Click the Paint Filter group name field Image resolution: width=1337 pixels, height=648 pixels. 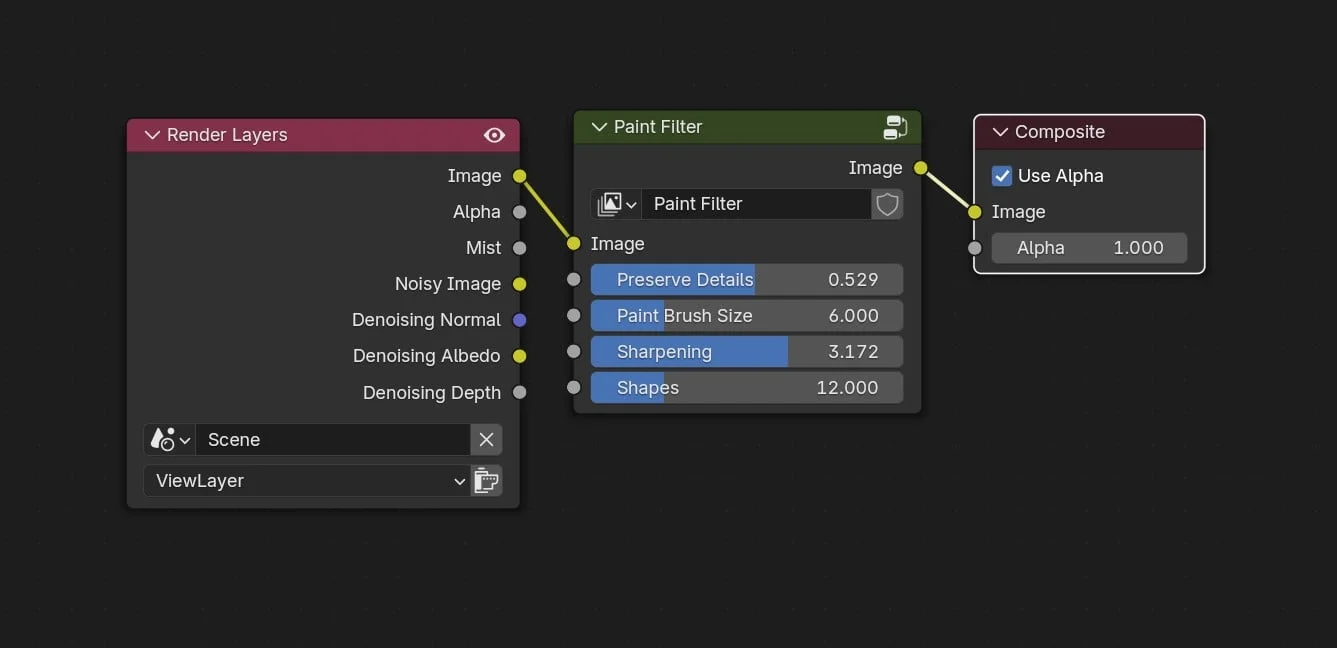point(755,204)
